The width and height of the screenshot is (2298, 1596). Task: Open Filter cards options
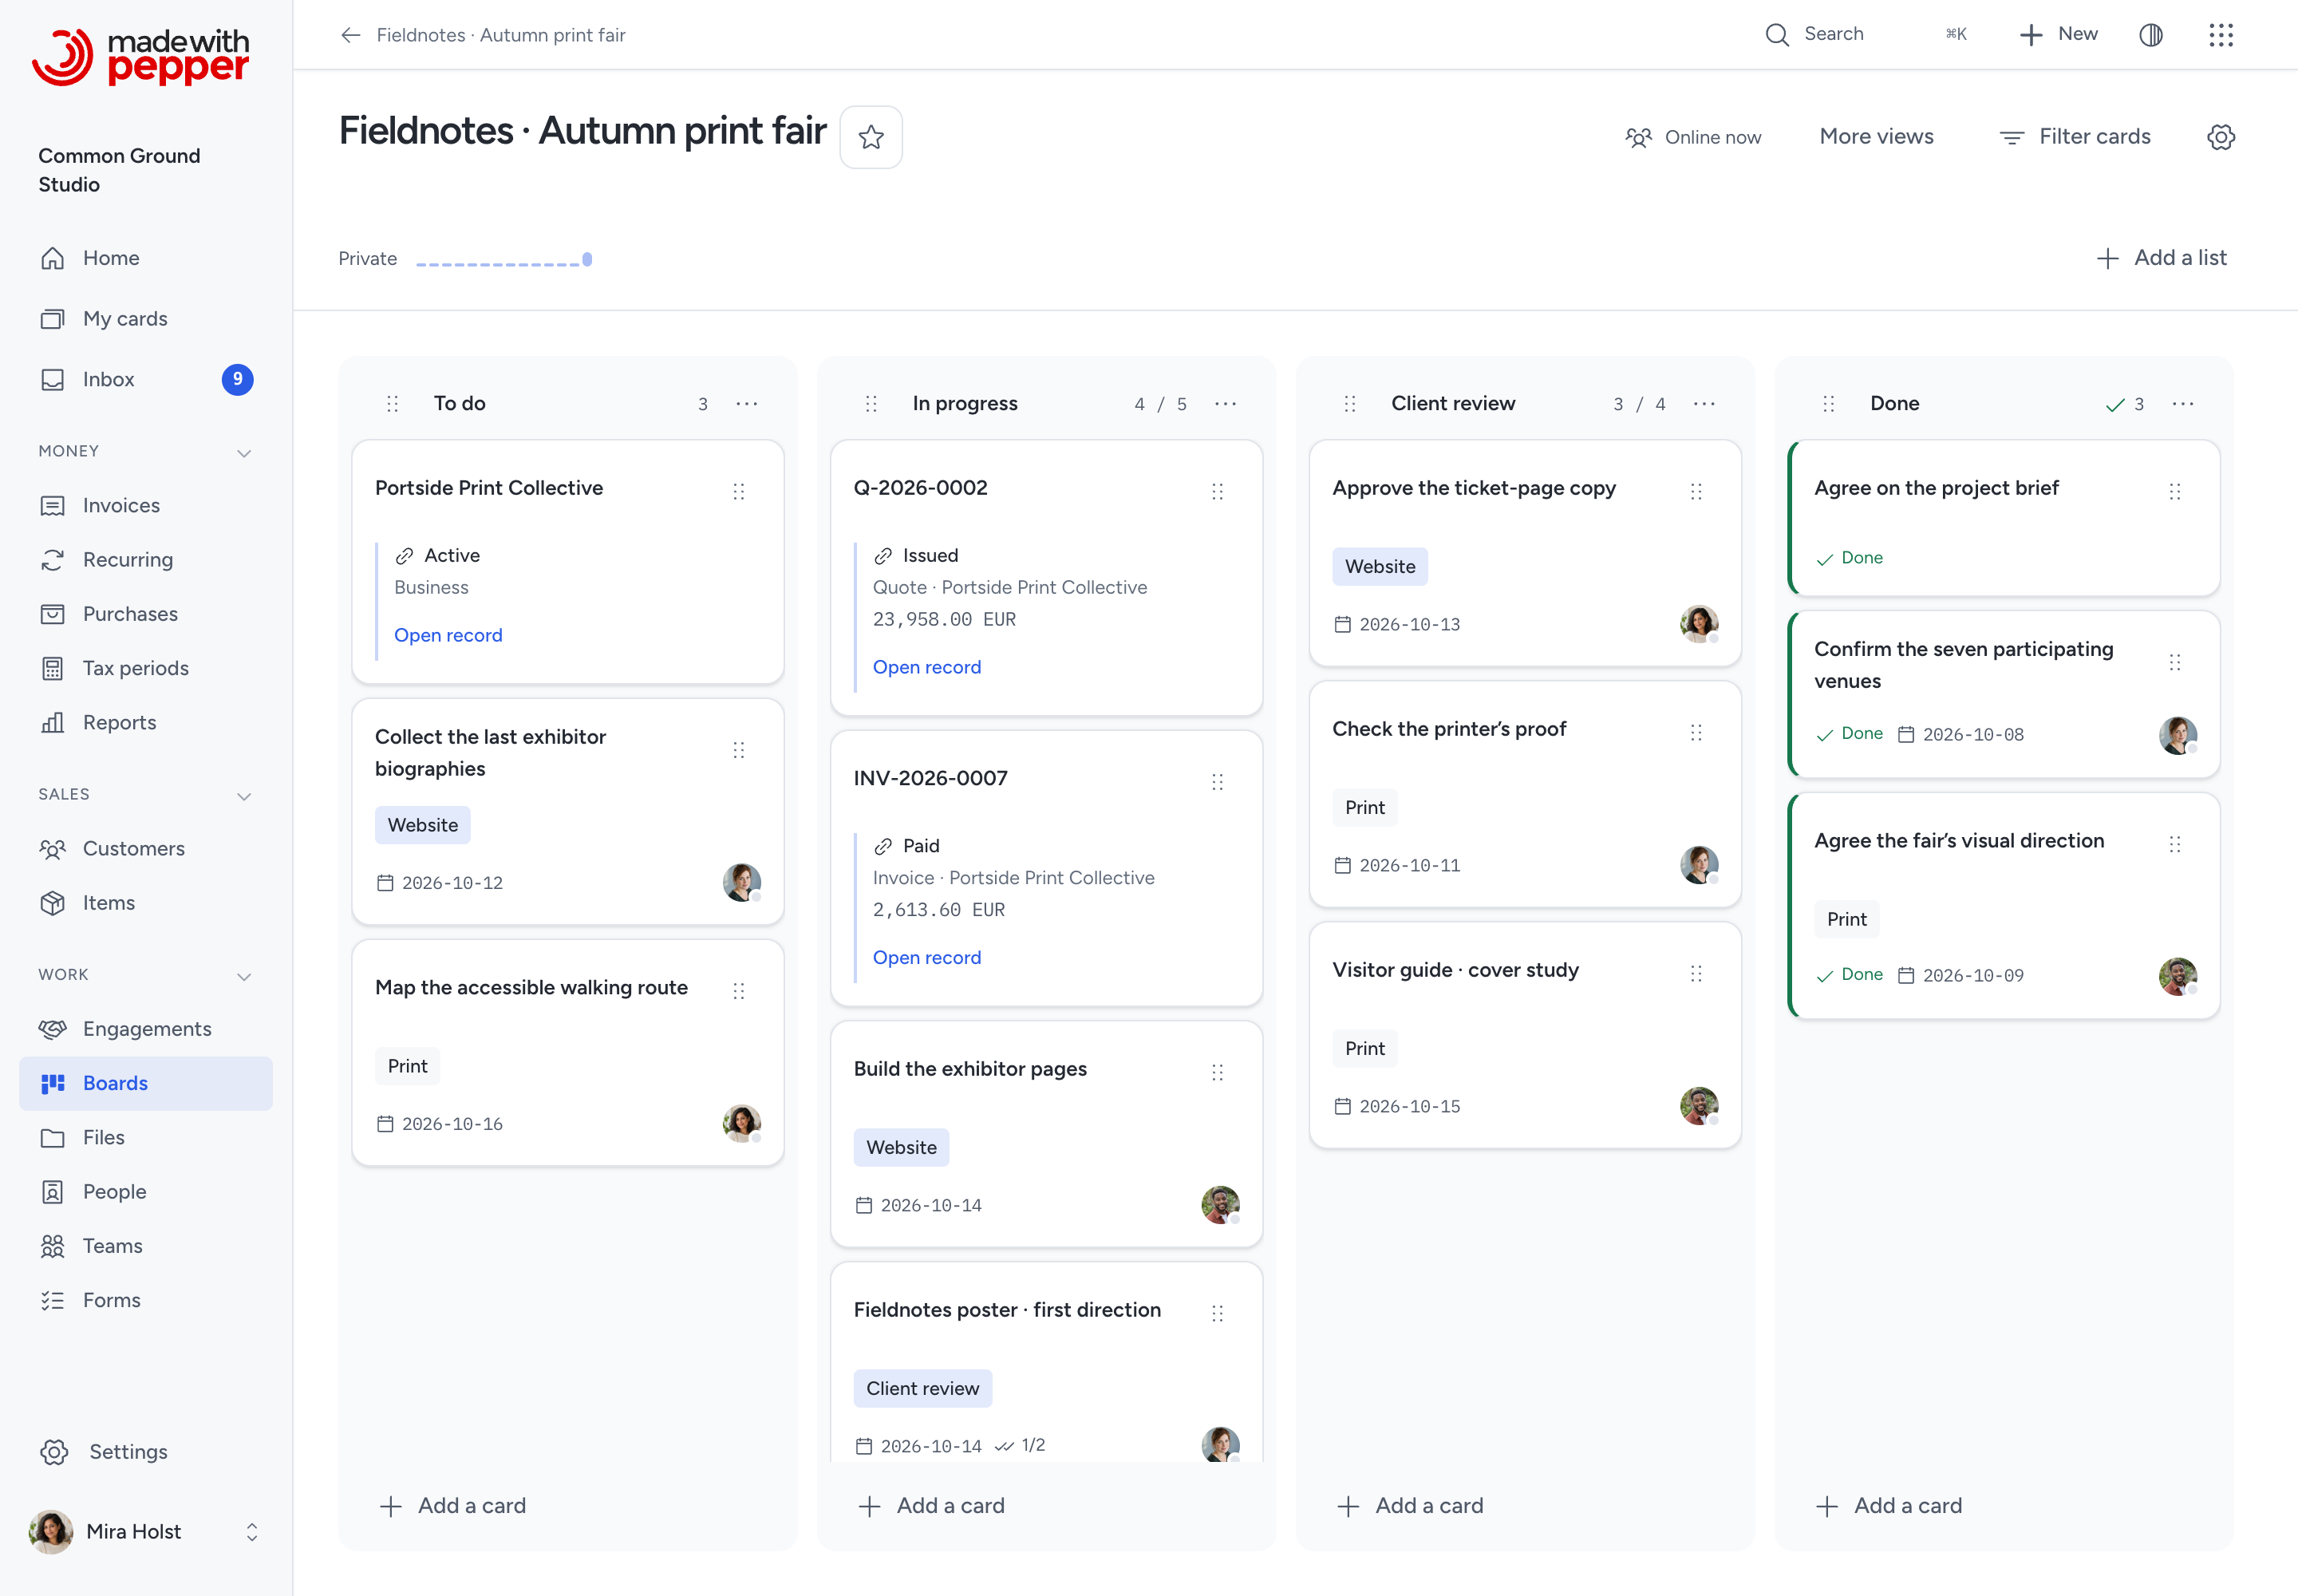click(x=2075, y=137)
